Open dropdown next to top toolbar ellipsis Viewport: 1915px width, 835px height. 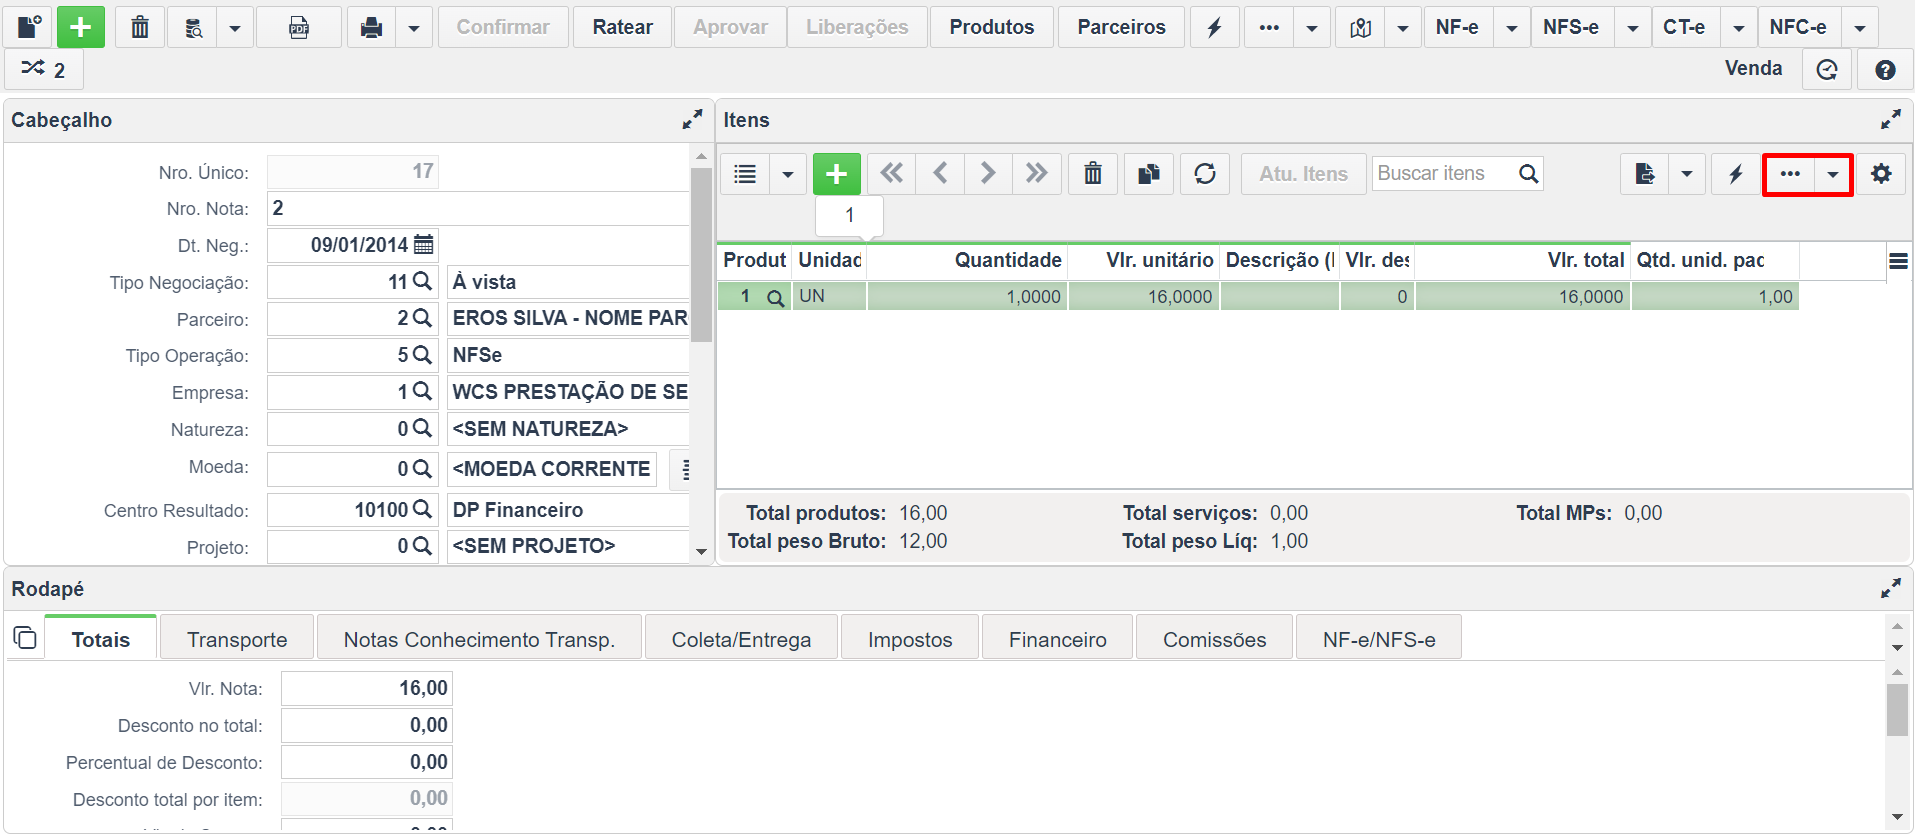click(1312, 27)
